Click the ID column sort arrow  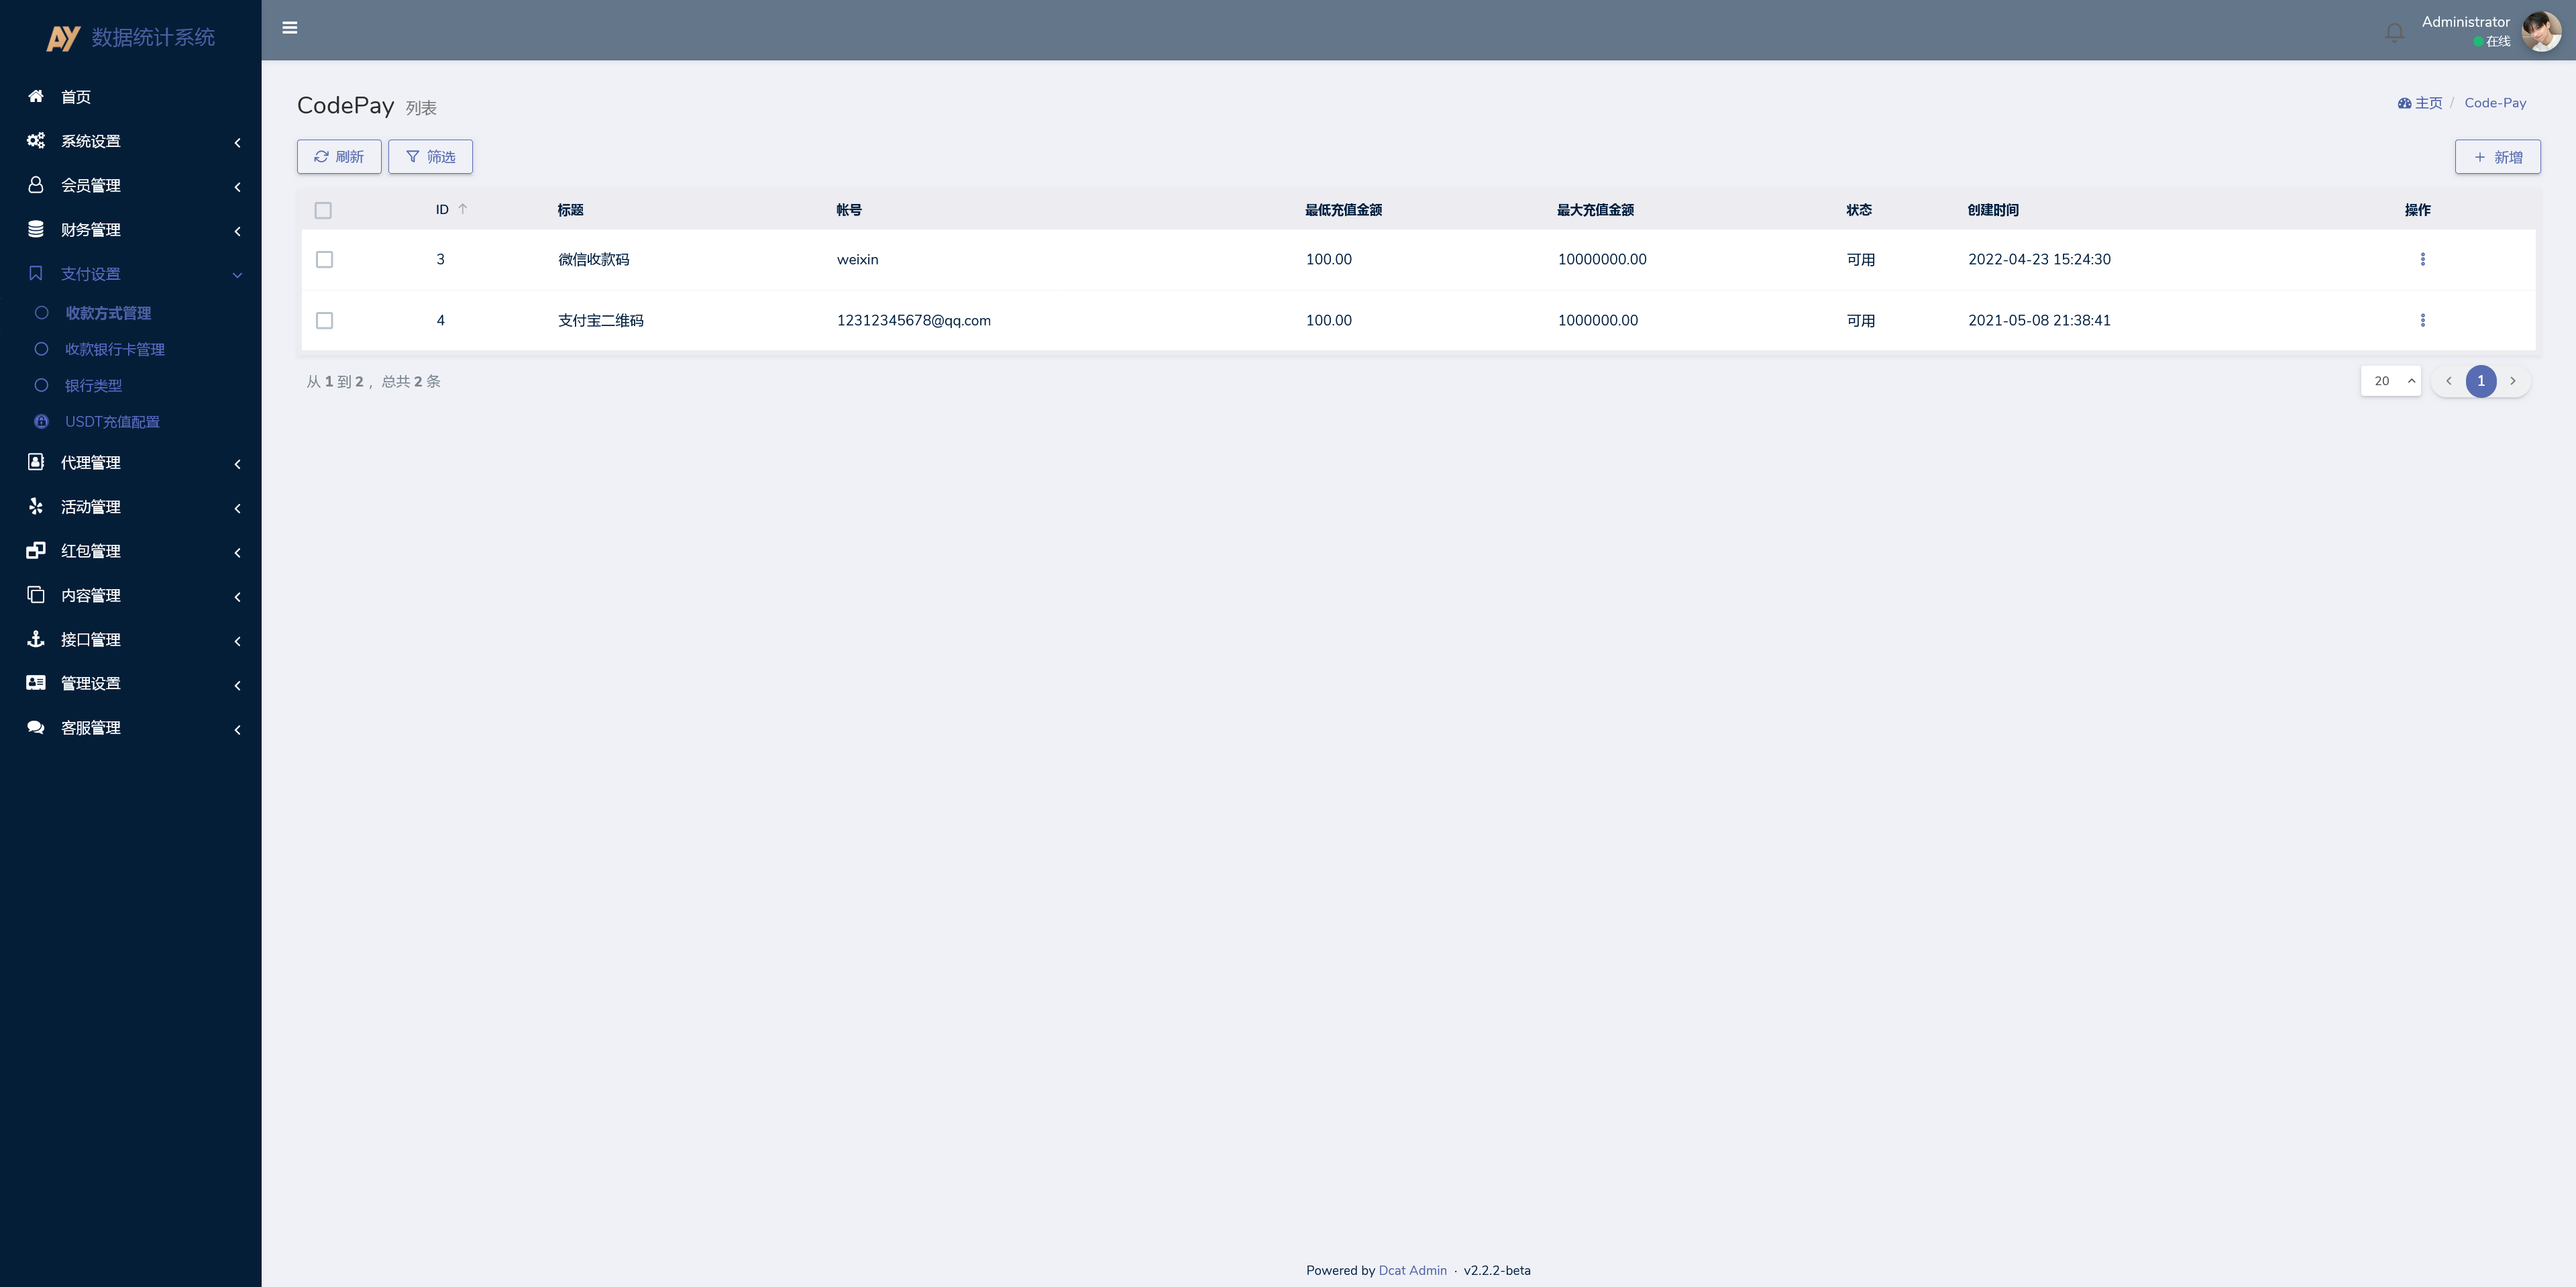tap(462, 210)
